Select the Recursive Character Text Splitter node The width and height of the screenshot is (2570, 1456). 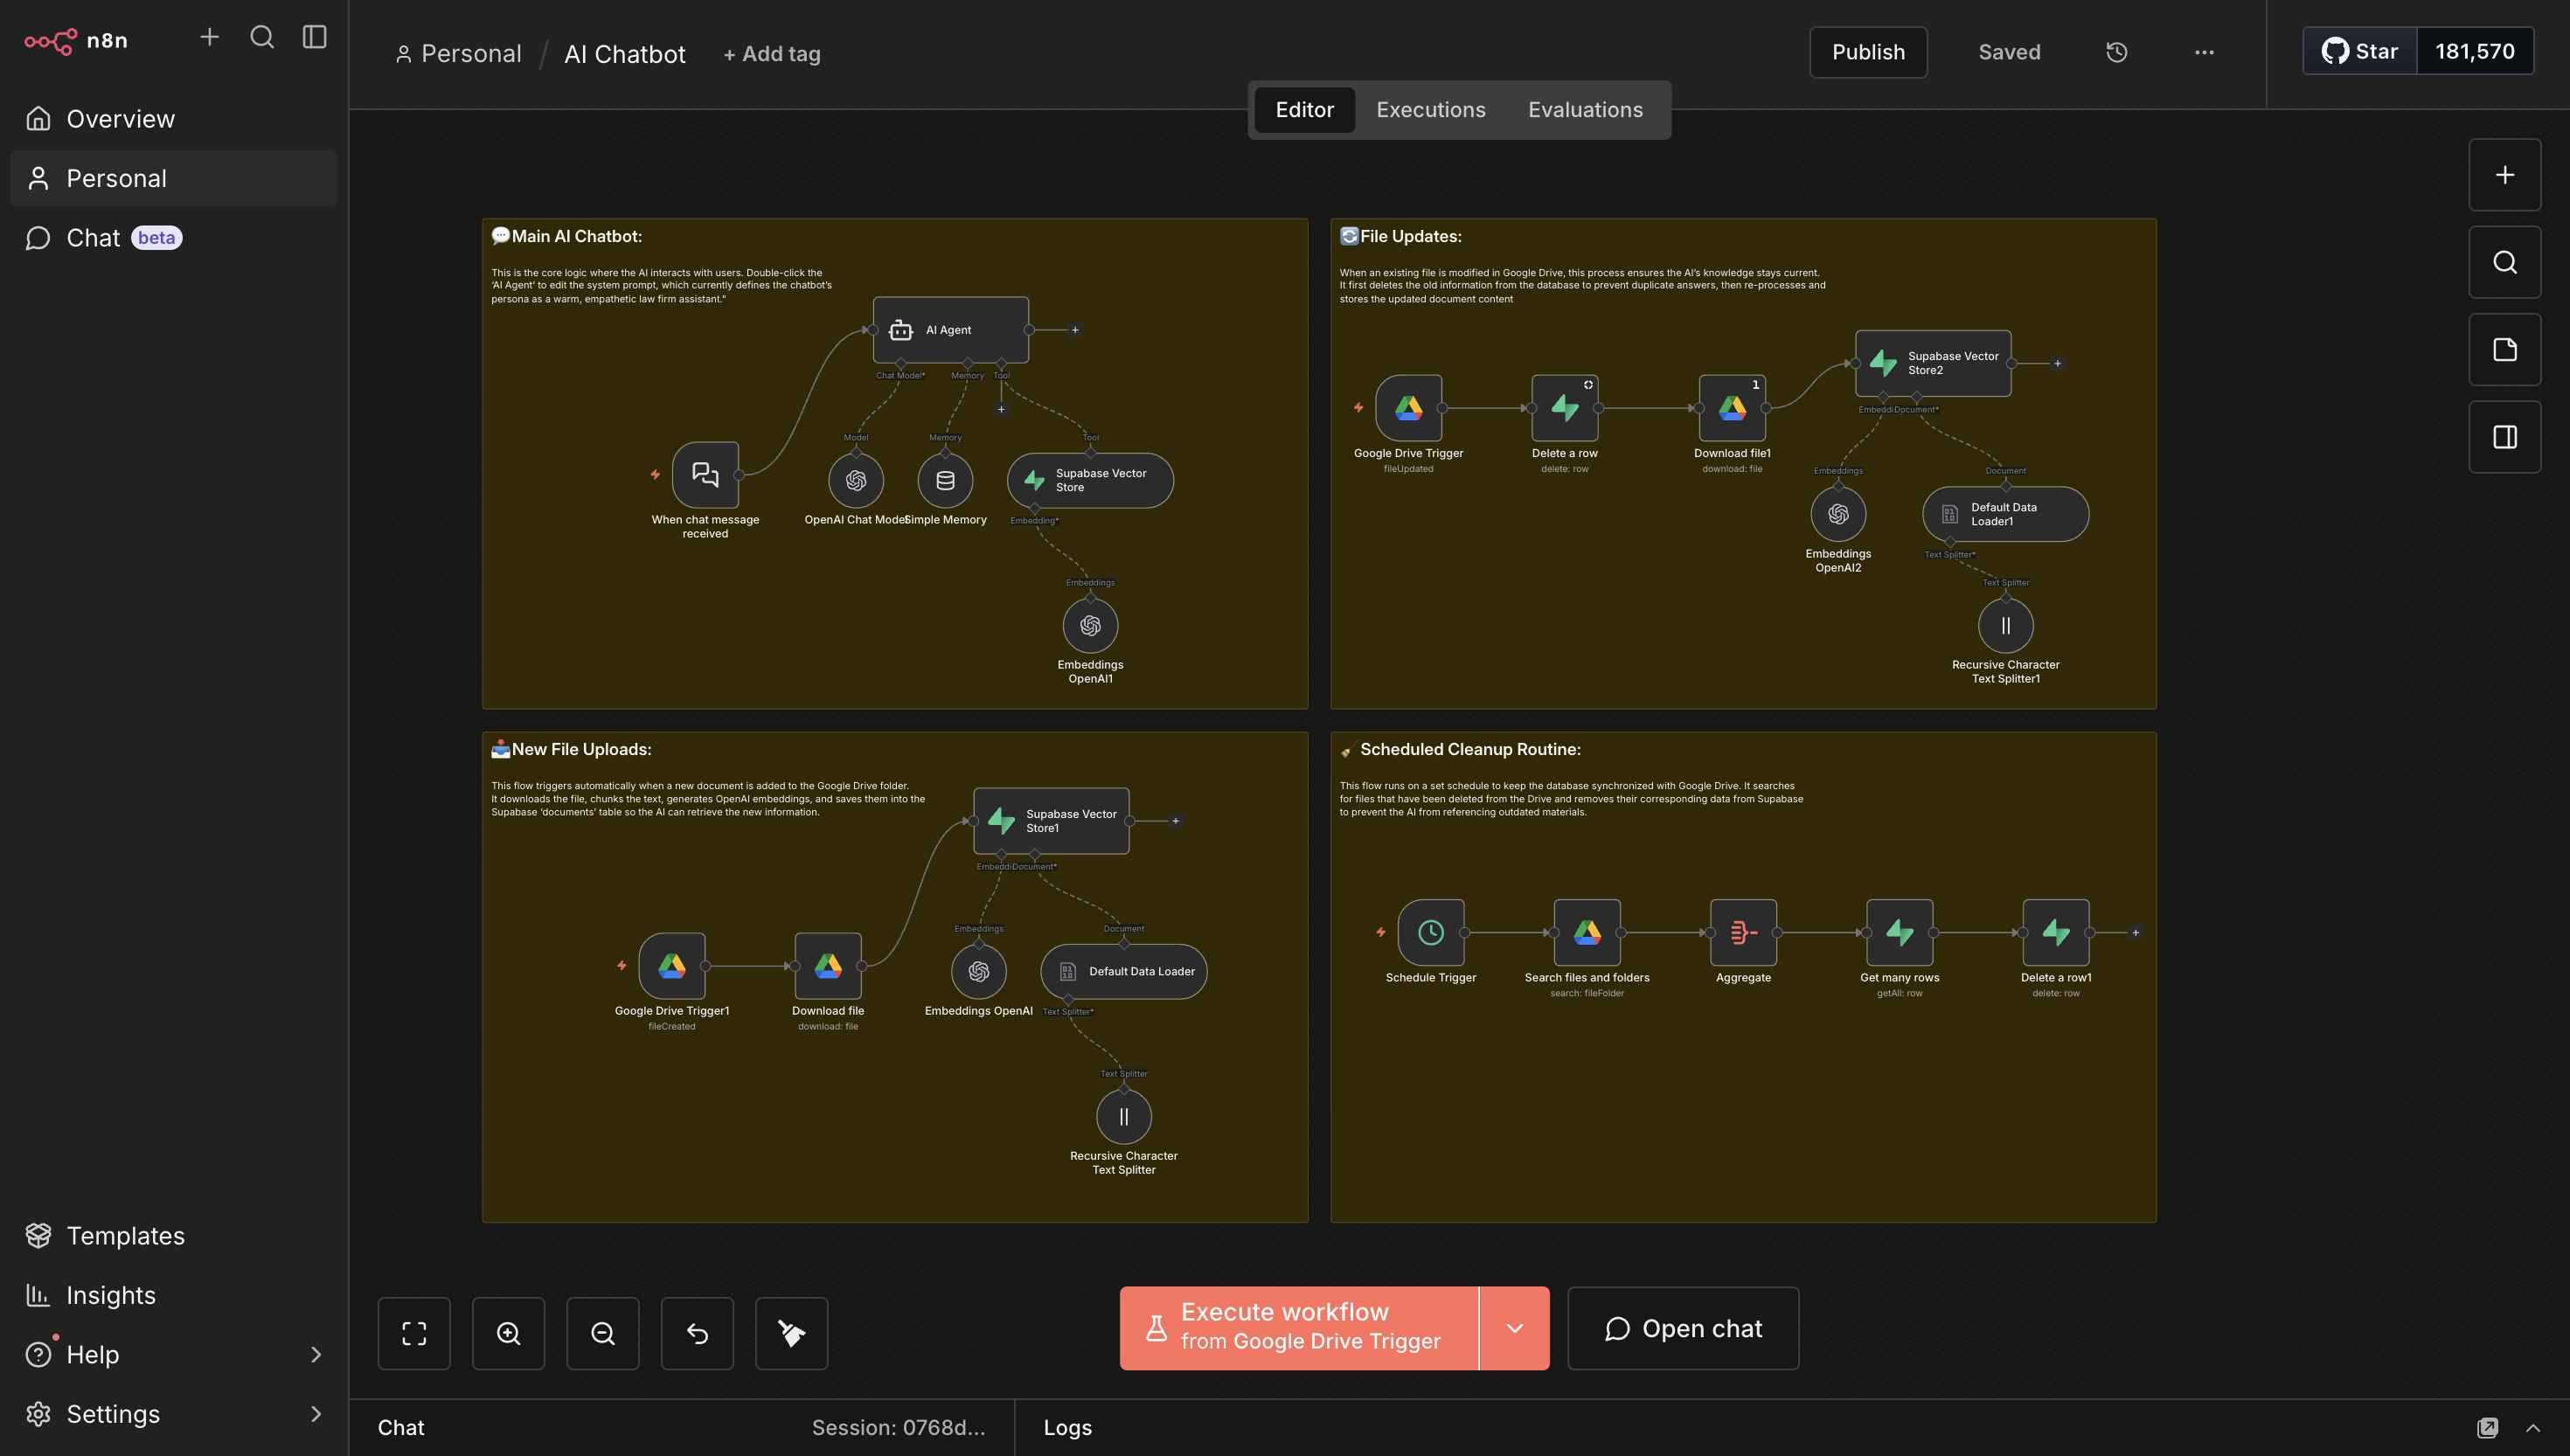(1123, 1116)
